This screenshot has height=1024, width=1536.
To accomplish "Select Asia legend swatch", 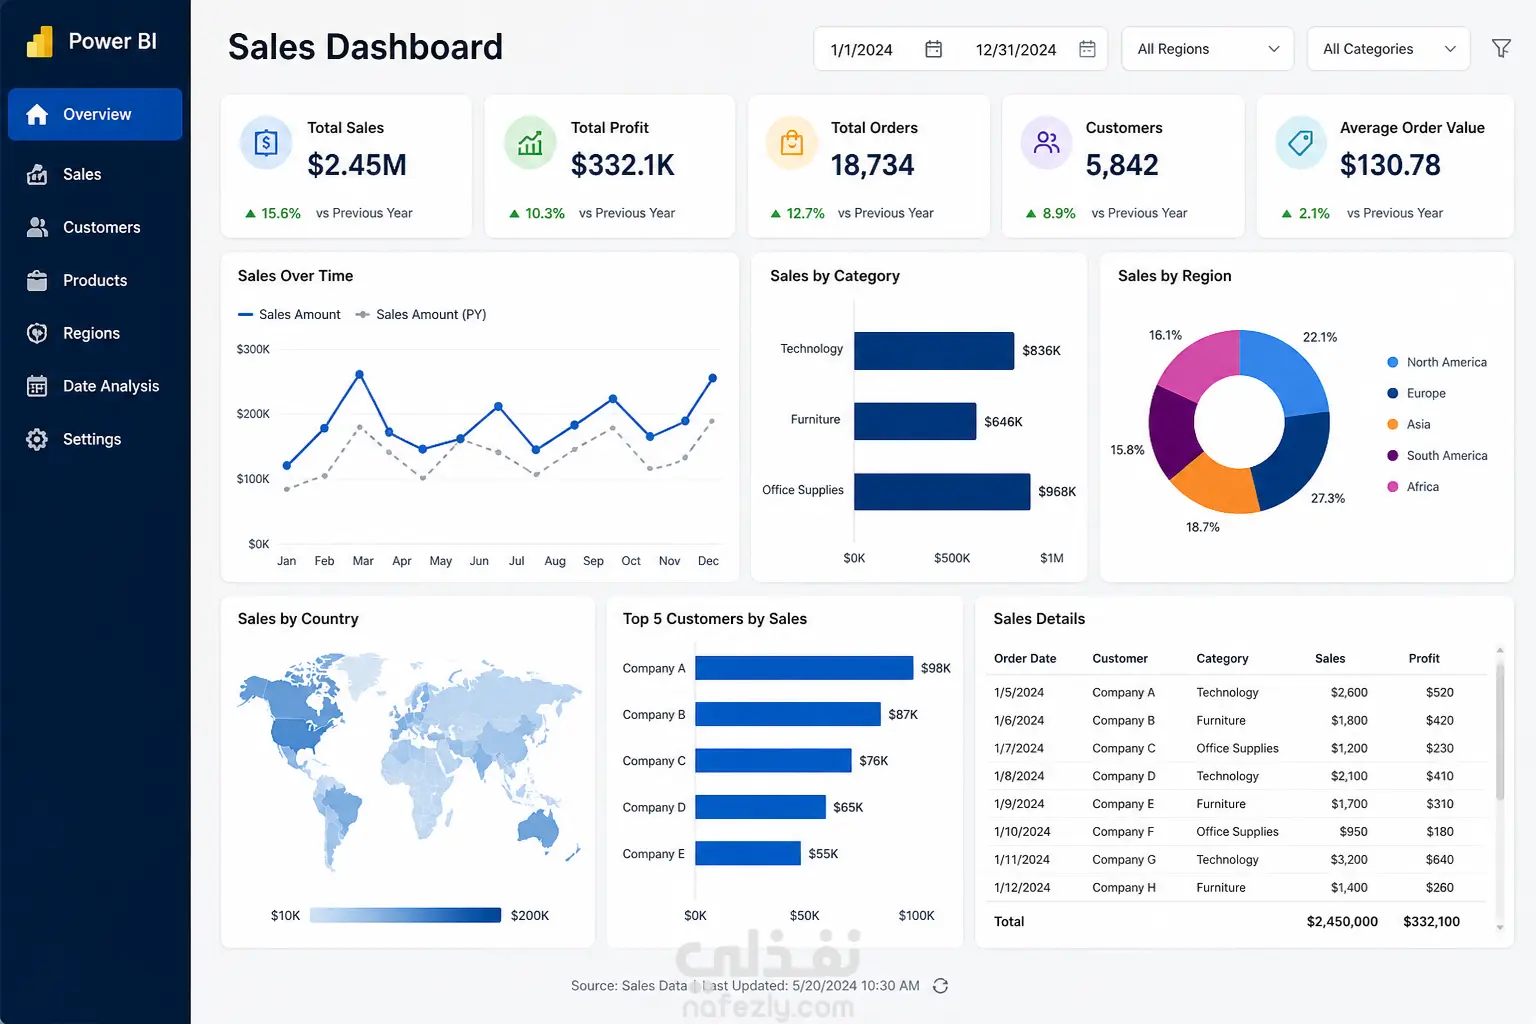I will (1393, 425).
